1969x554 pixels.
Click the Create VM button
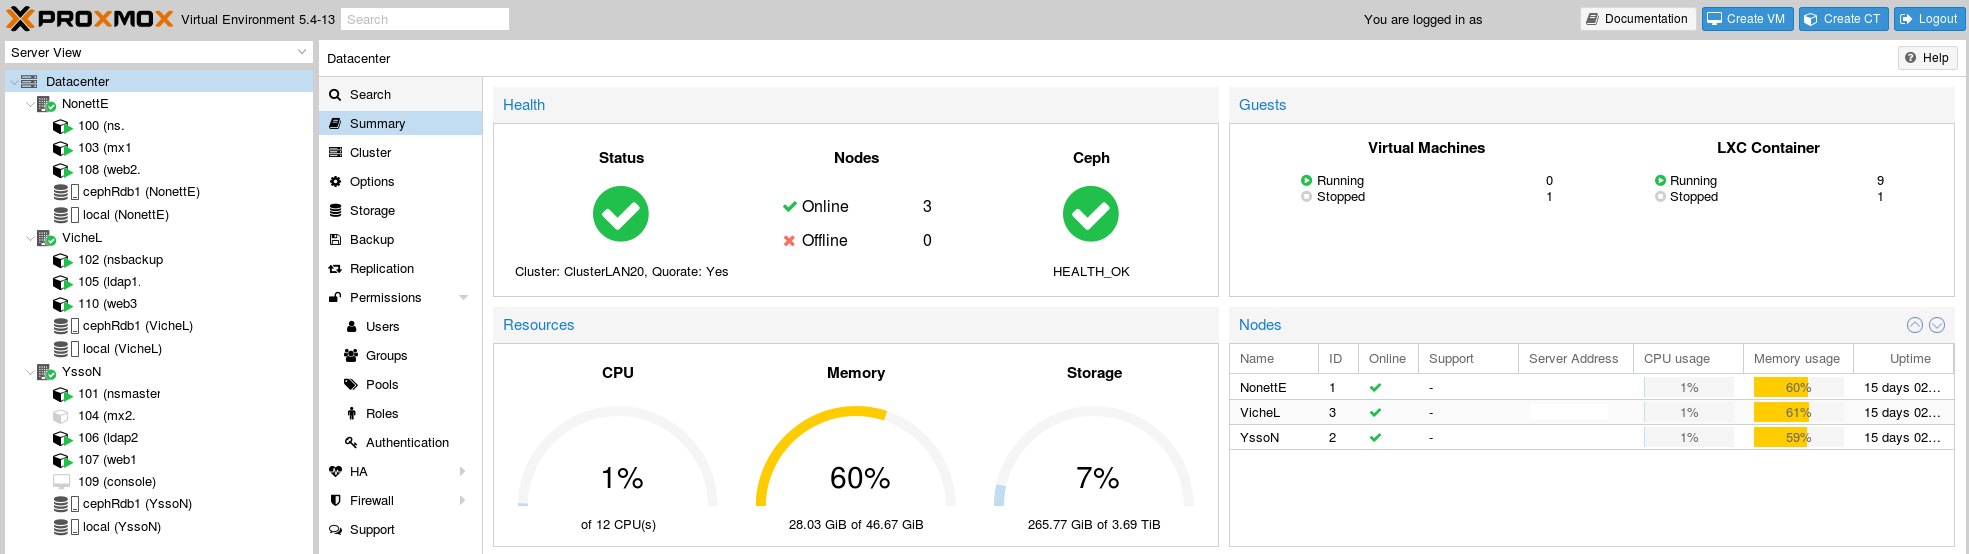[x=1746, y=19]
